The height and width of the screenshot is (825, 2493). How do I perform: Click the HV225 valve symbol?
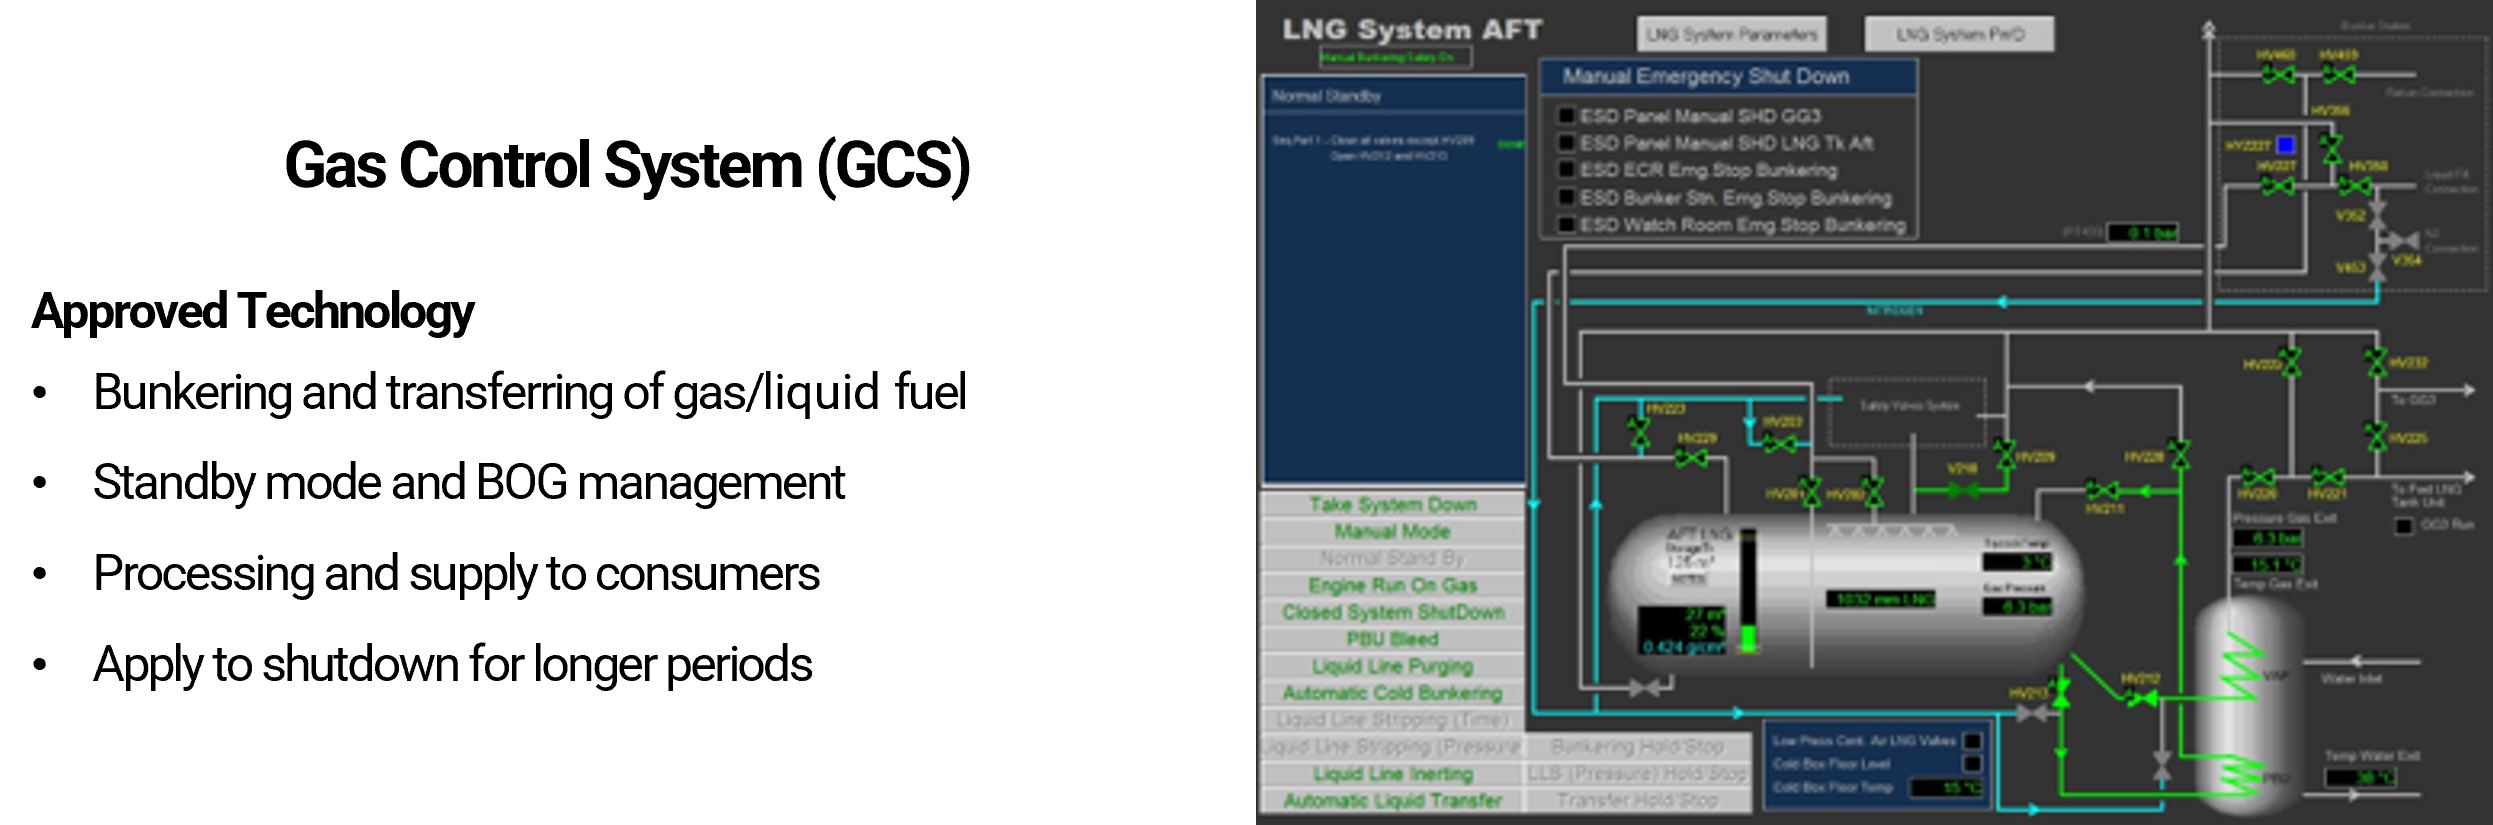[2376, 437]
